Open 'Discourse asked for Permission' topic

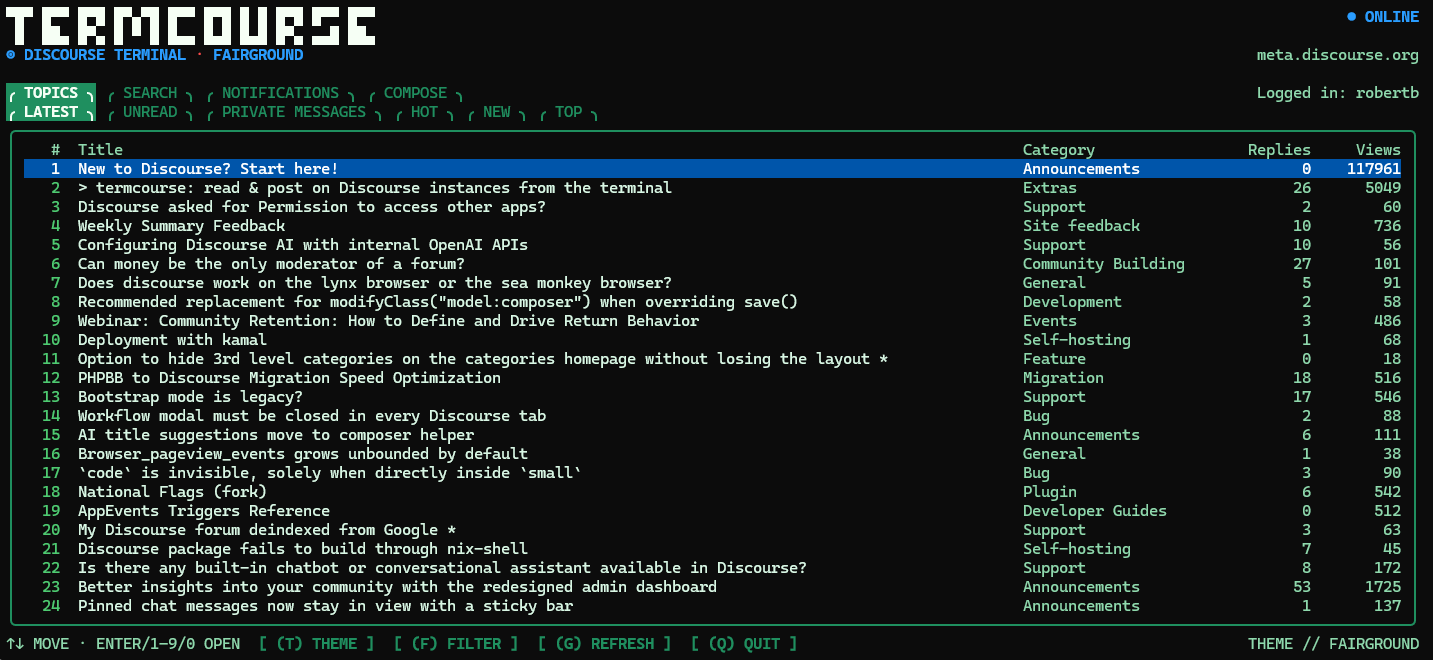712,207
